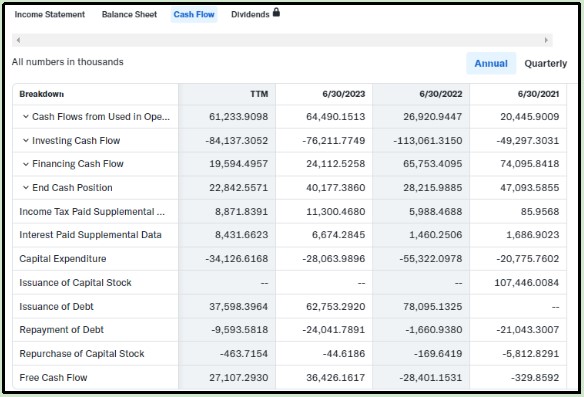The width and height of the screenshot is (584, 397).
Task: Select Interest Paid Supplemental Data label
Action: (91, 235)
